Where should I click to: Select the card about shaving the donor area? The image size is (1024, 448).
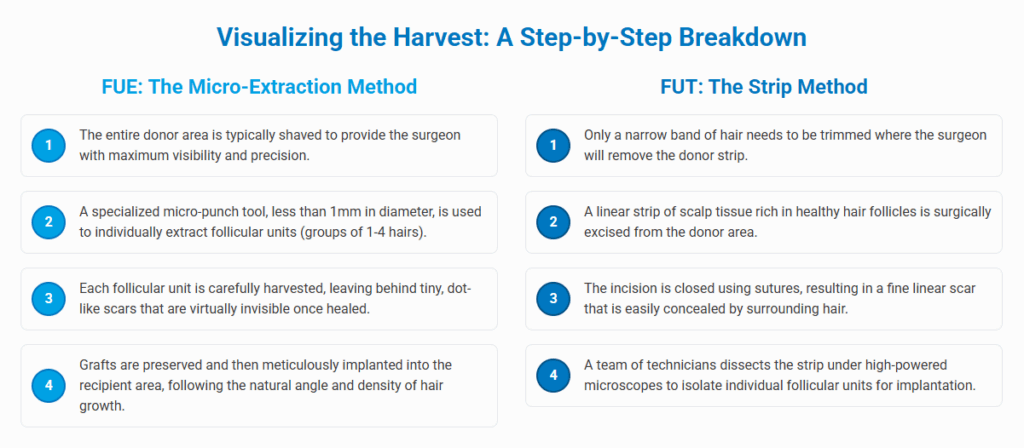point(259,146)
